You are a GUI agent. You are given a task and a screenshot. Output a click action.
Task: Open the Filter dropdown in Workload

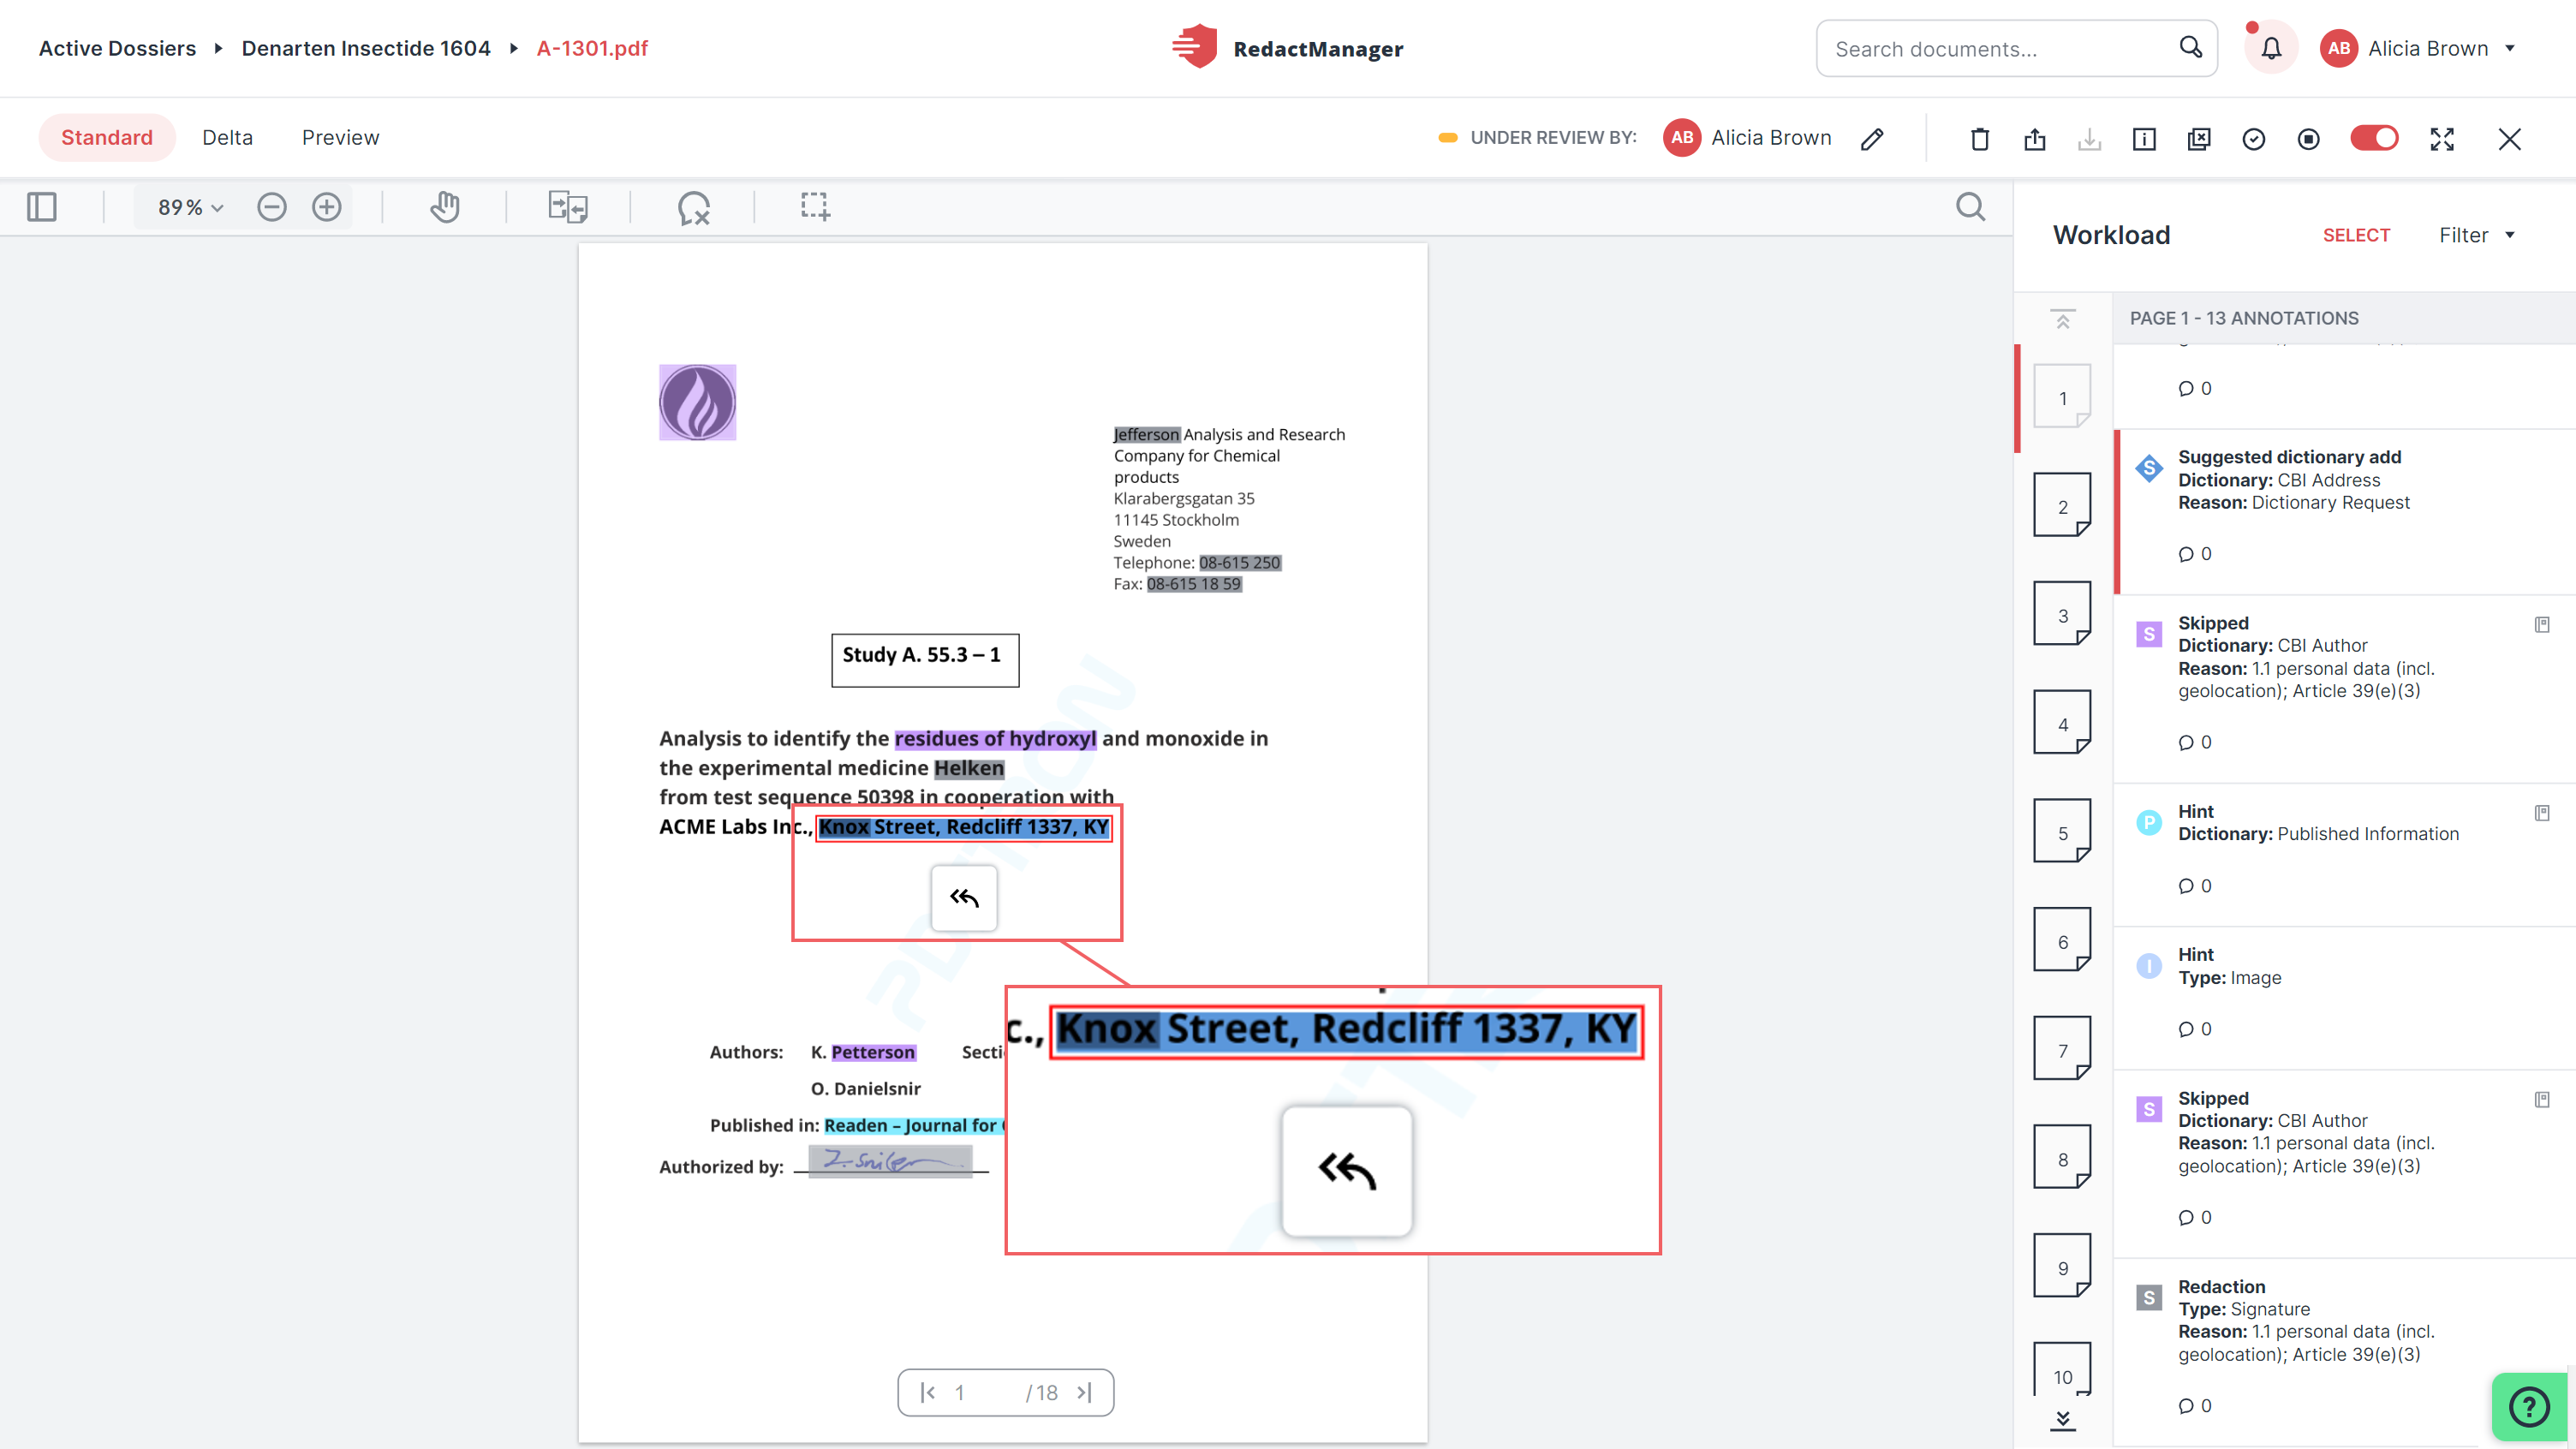coord(2476,235)
